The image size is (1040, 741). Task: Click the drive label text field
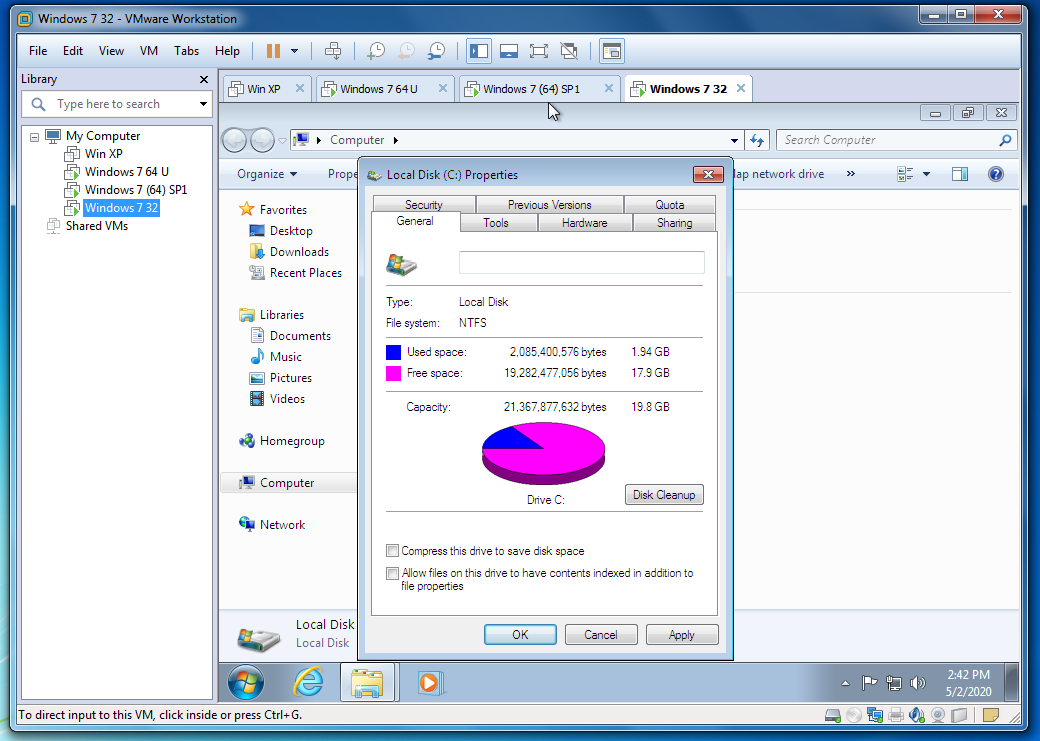(x=582, y=263)
